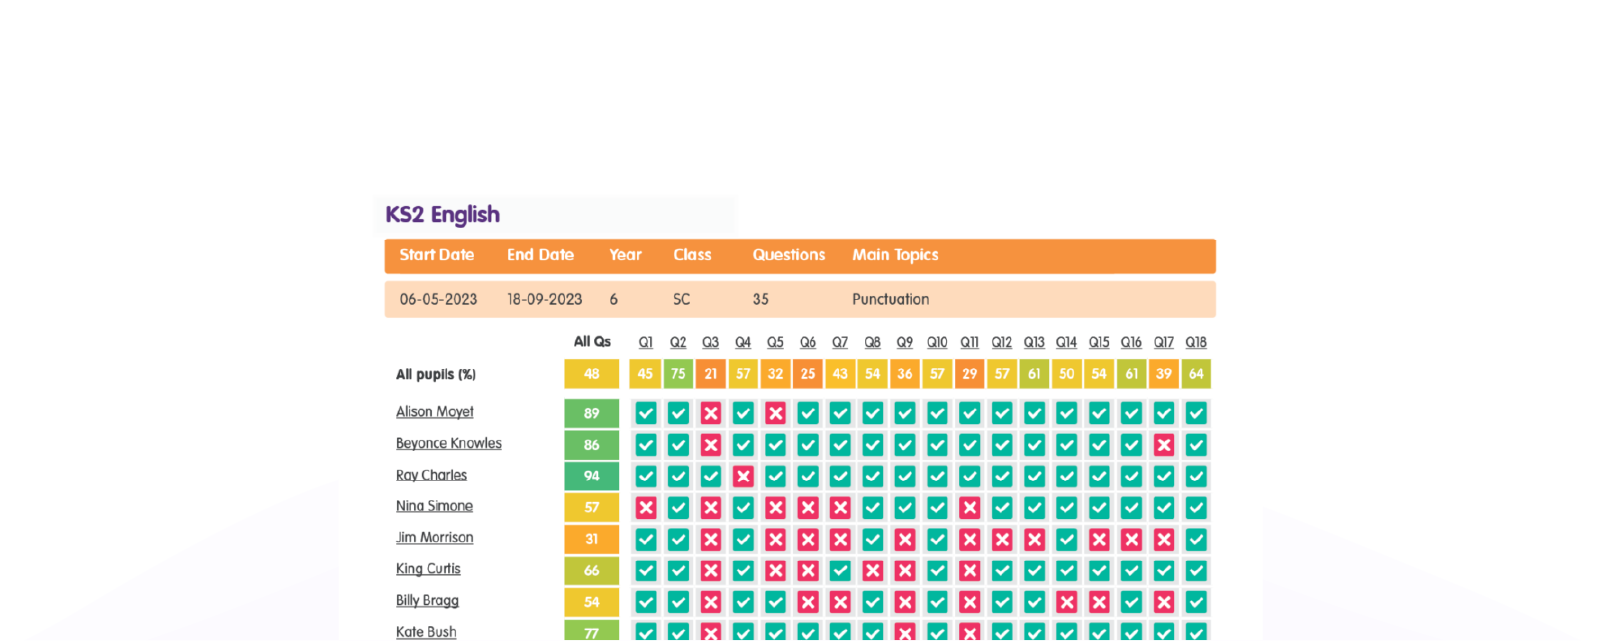Click the yellow 48 All Qs score cell

tap(591, 374)
